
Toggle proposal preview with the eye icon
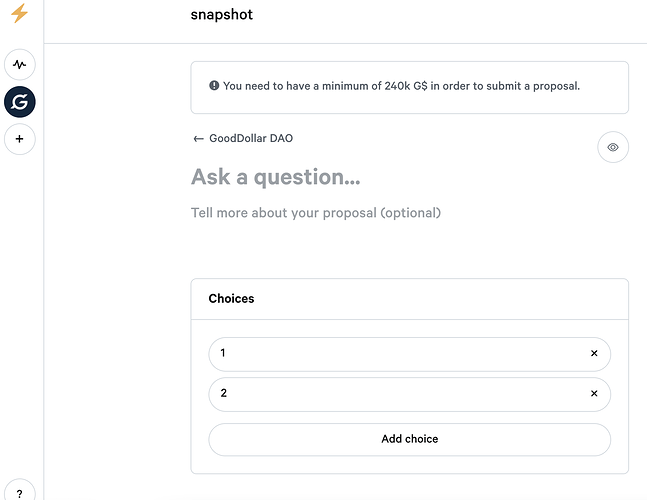tap(613, 147)
